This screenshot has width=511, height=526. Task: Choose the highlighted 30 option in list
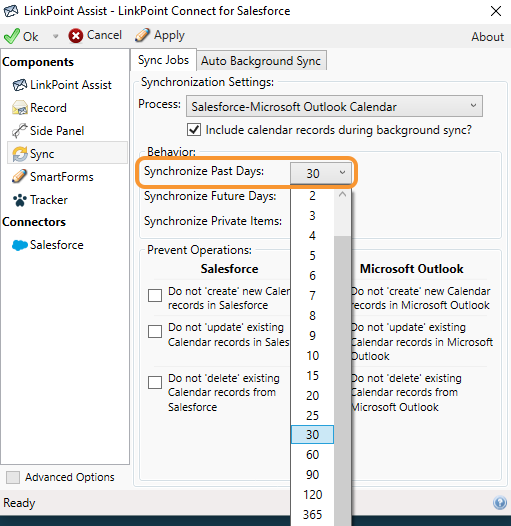[x=312, y=434]
